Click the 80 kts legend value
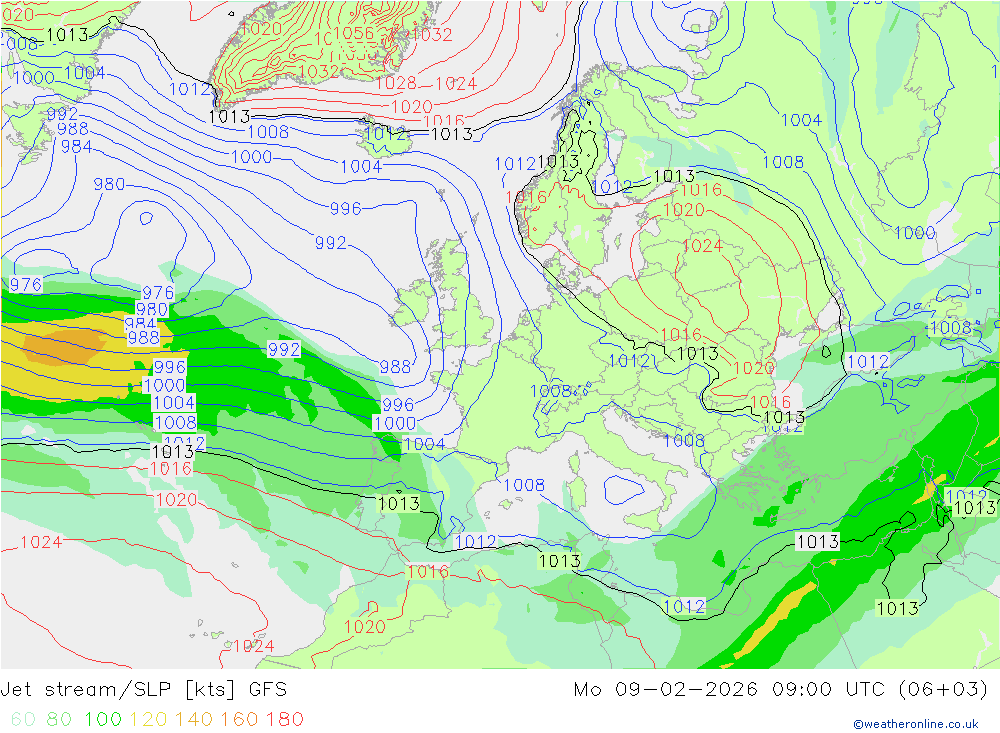This screenshot has height=733, width=1000. pyautogui.click(x=59, y=719)
